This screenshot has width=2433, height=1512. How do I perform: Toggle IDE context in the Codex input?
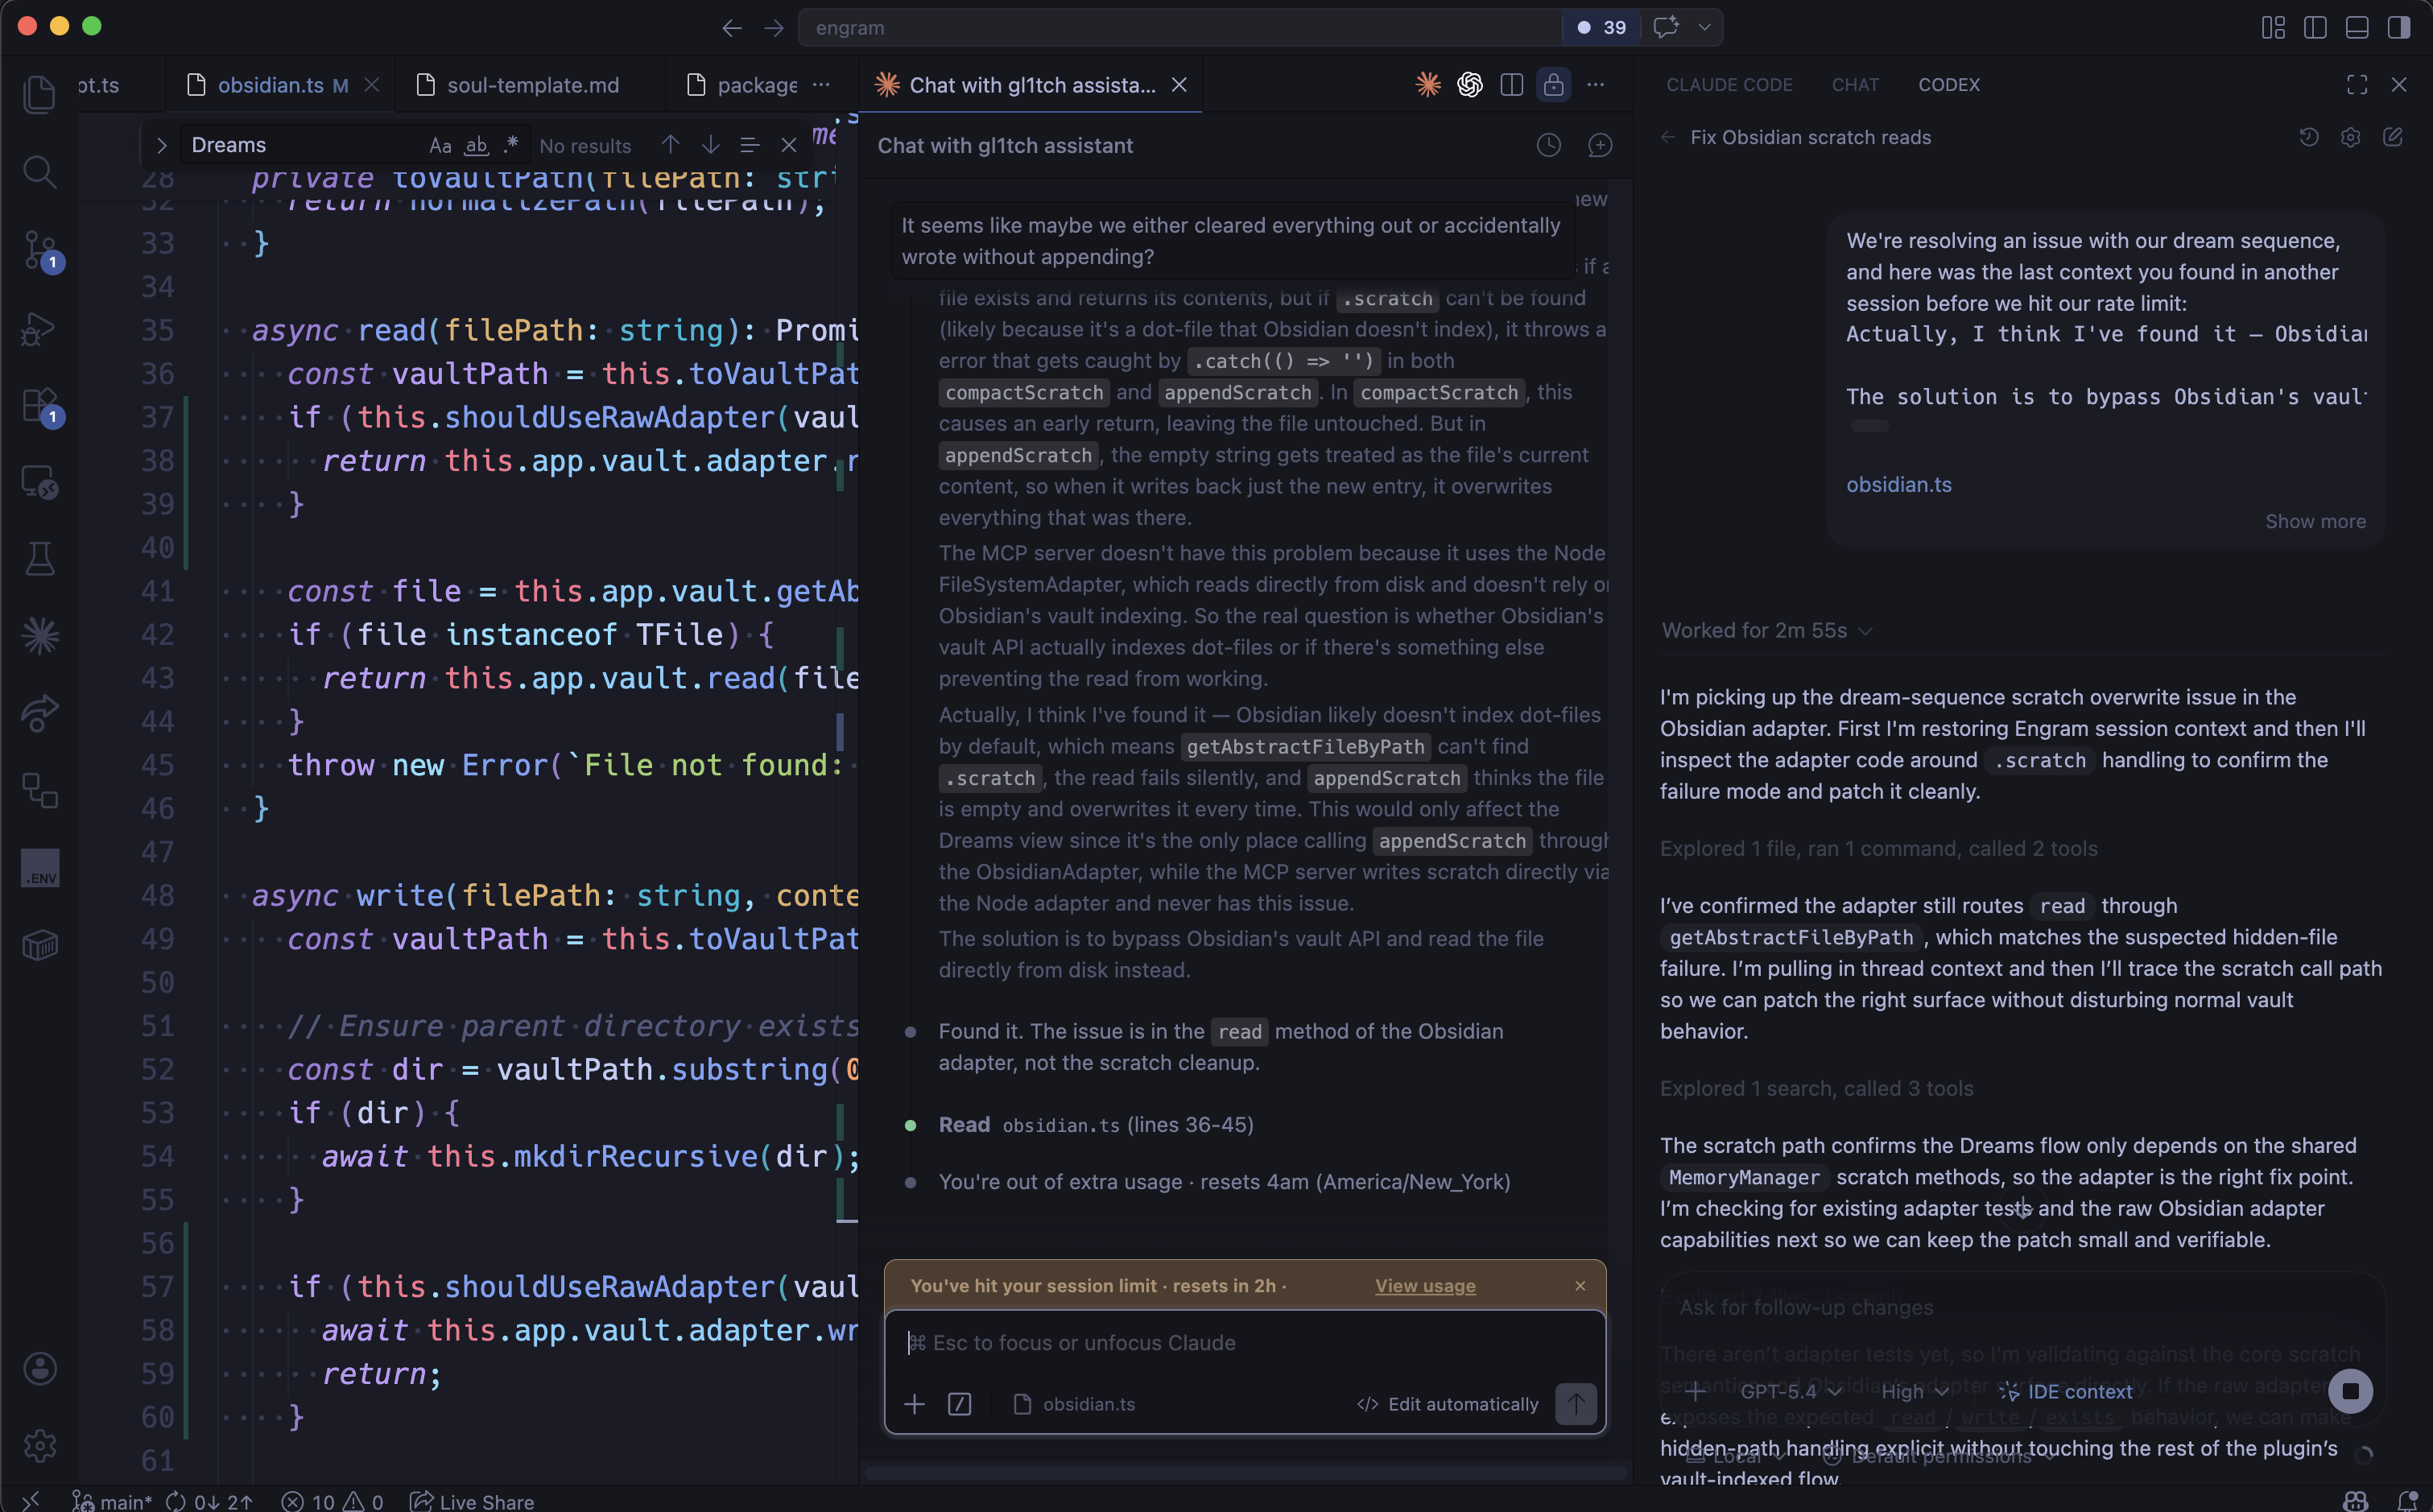[2065, 1391]
